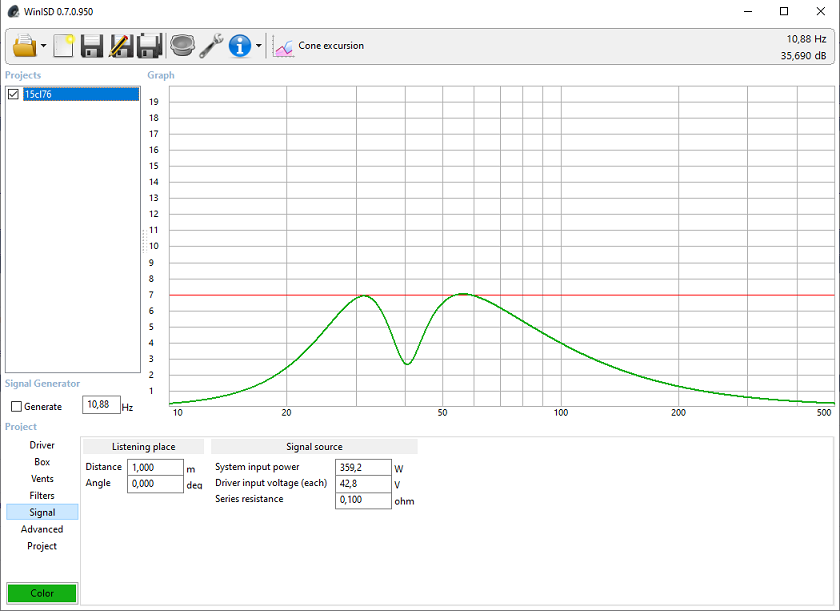Open the Project tab in the bottom list

tap(42, 546)
